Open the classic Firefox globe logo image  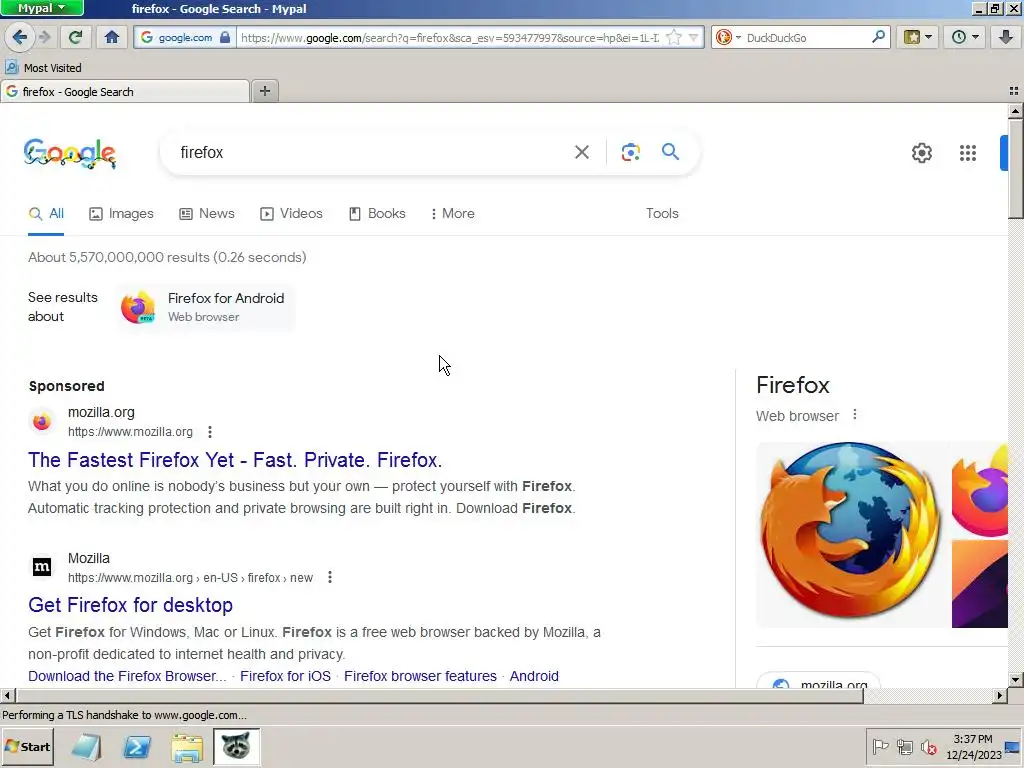click(x=851, y=534)
